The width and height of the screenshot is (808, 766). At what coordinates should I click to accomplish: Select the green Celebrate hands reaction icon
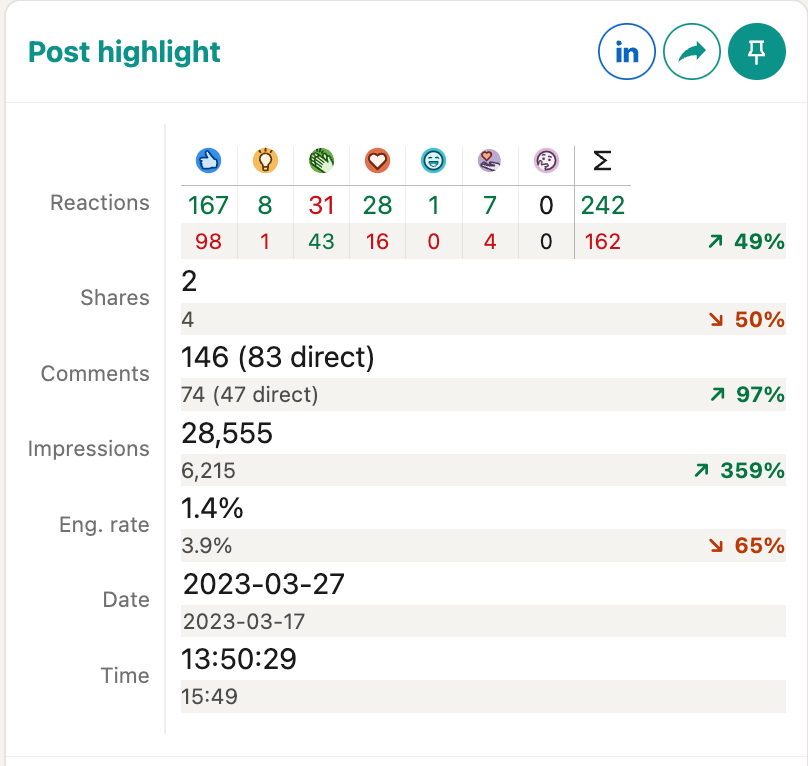tap(320, 160)
